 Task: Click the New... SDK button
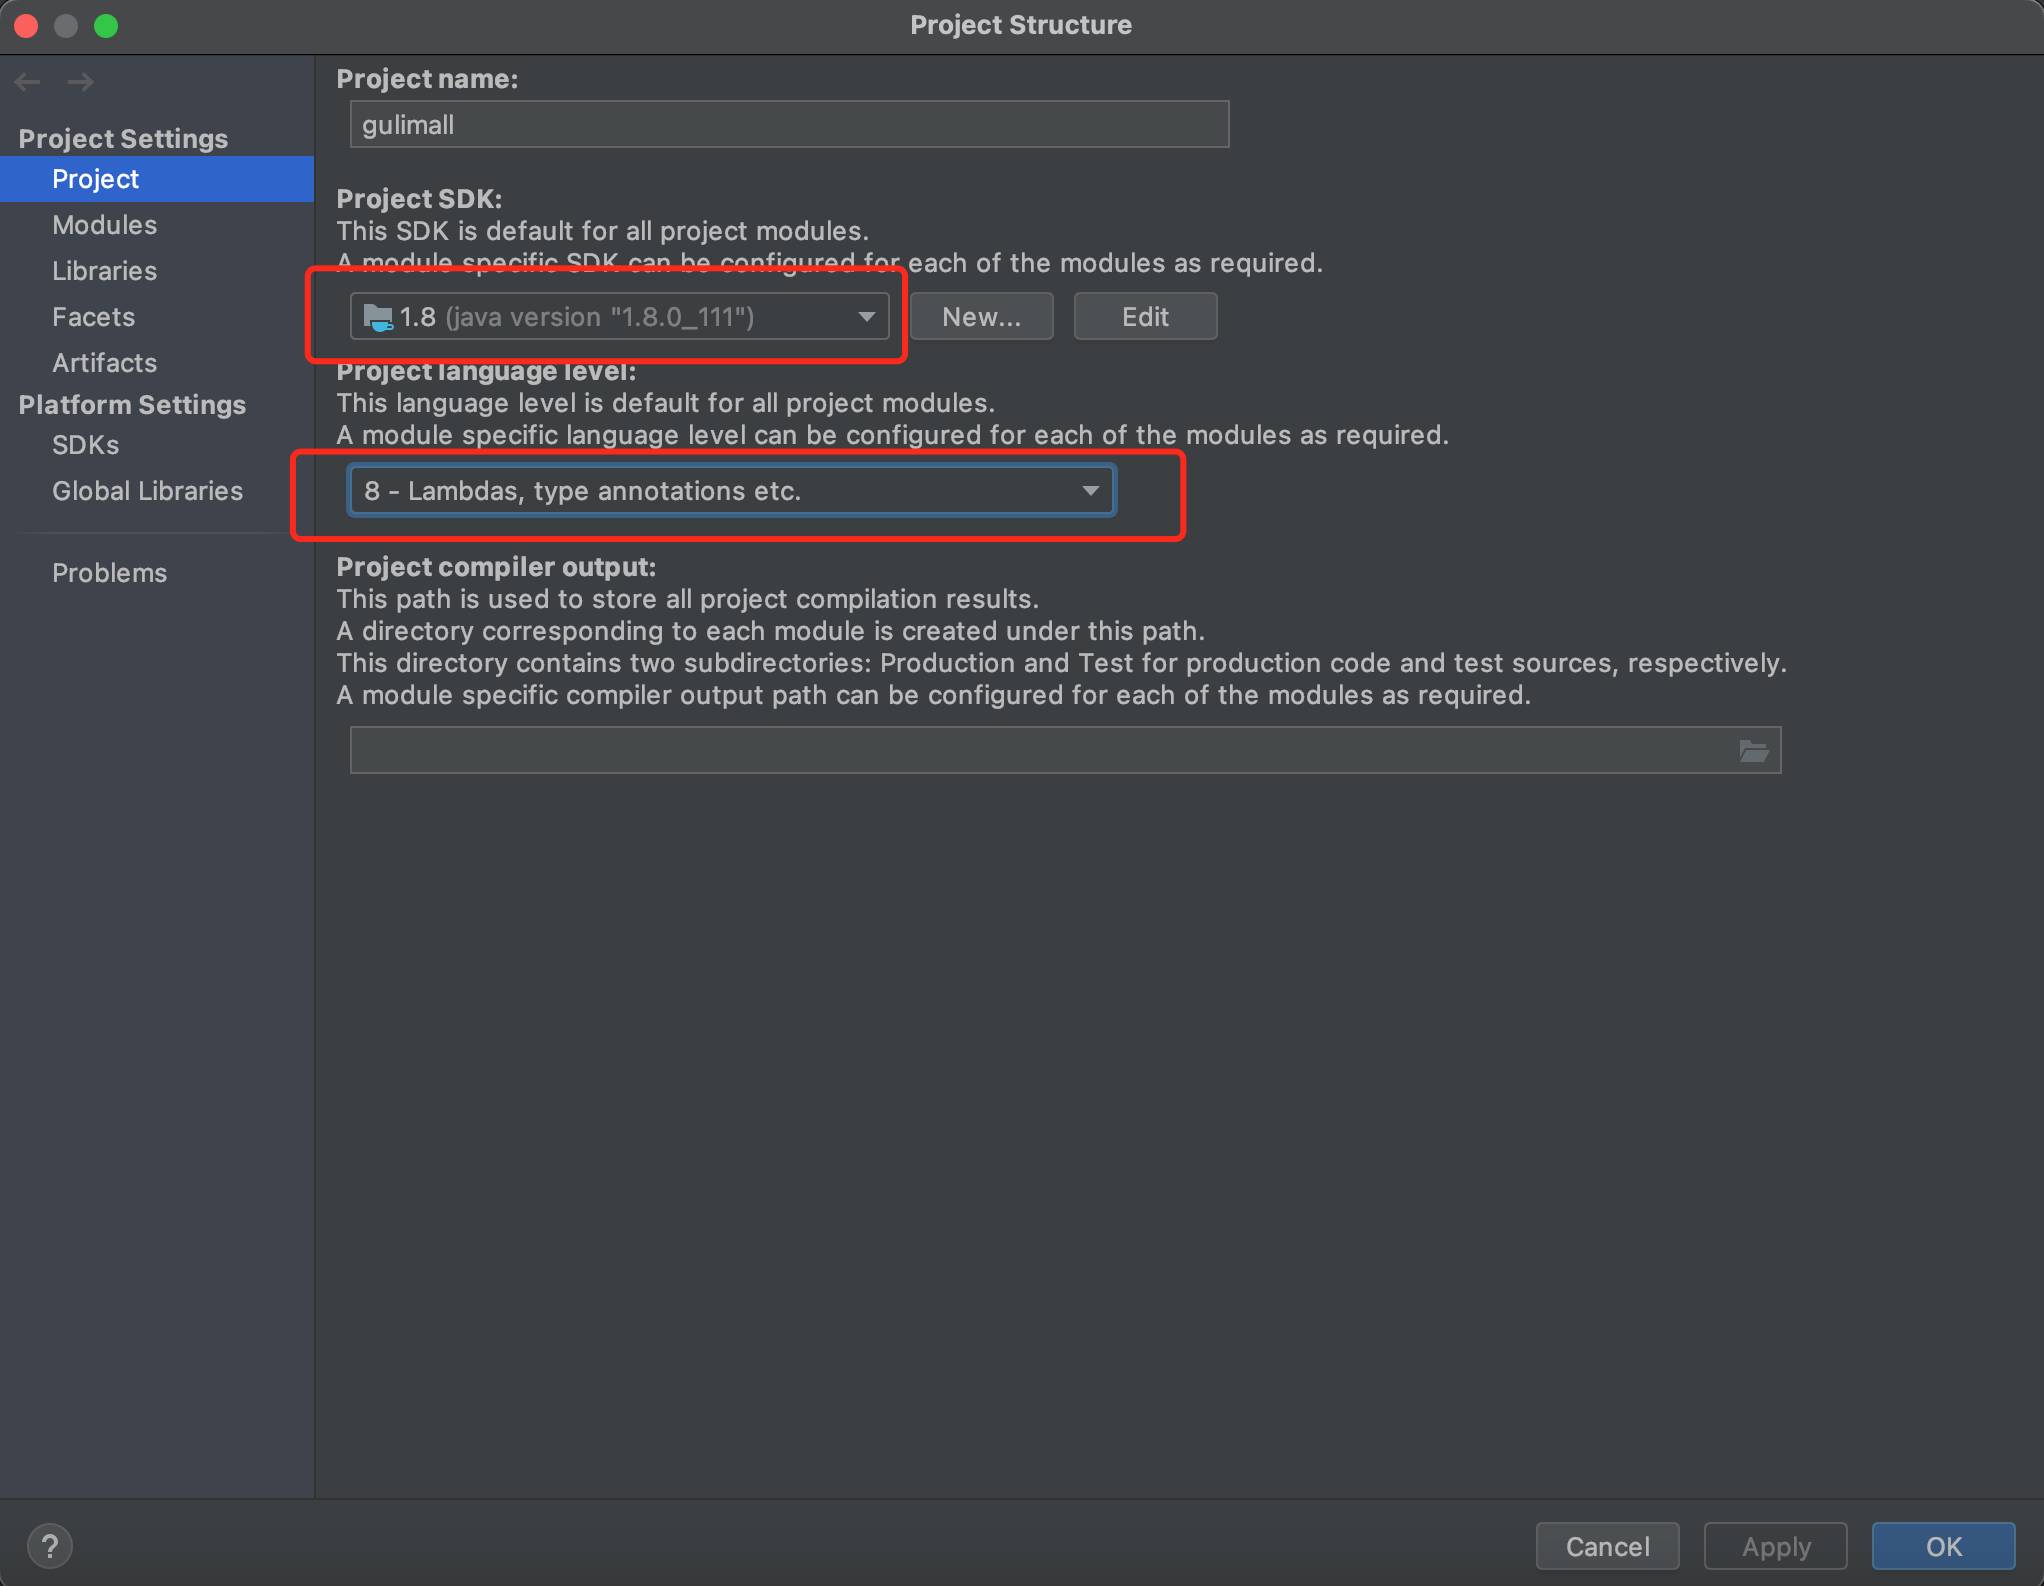(981, 317)
